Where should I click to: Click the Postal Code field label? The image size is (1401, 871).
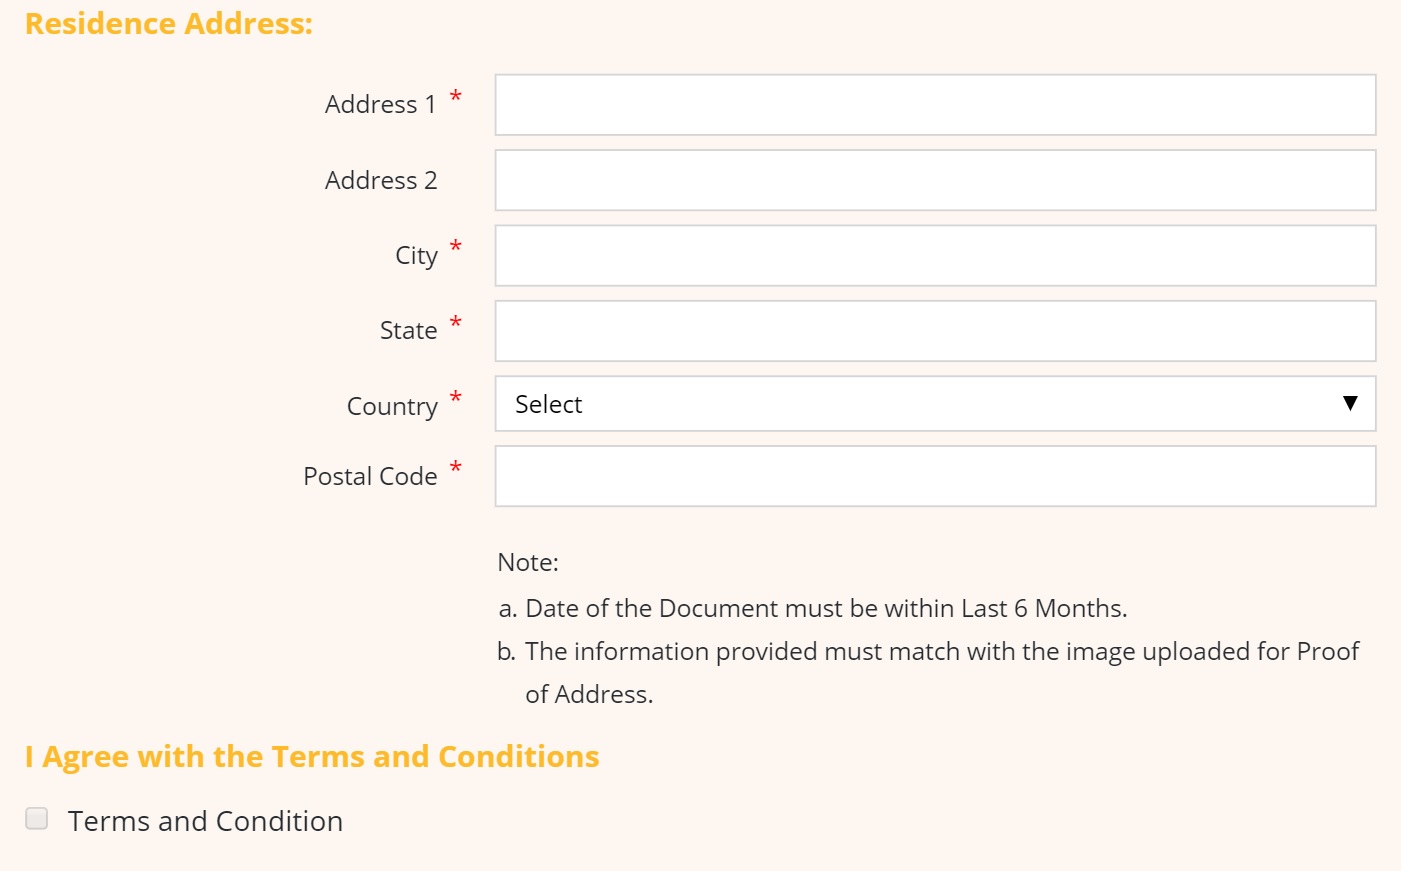click(370, 476)
